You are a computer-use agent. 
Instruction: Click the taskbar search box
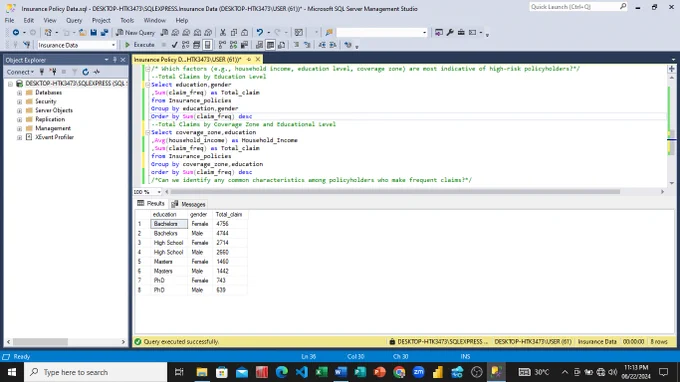[x=95, y=372]
